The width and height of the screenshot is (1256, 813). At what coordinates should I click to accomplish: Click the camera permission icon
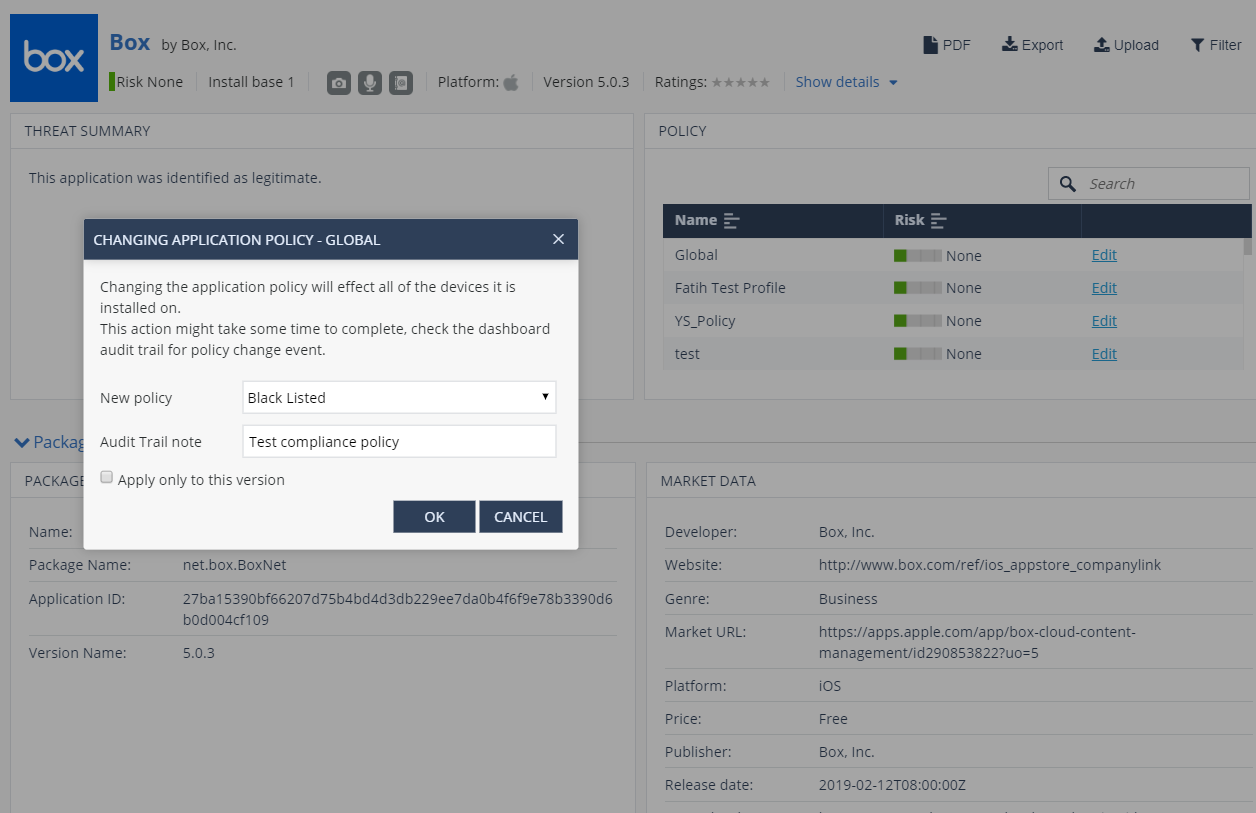339,83
